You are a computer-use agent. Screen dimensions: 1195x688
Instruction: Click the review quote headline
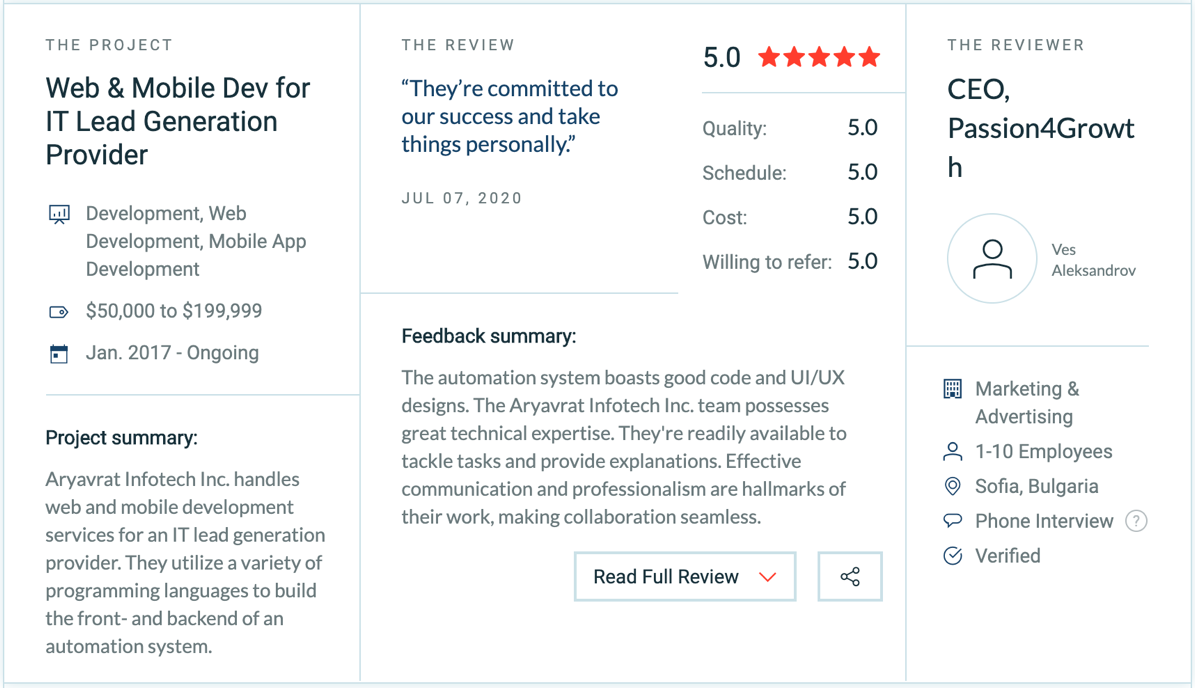509,117
